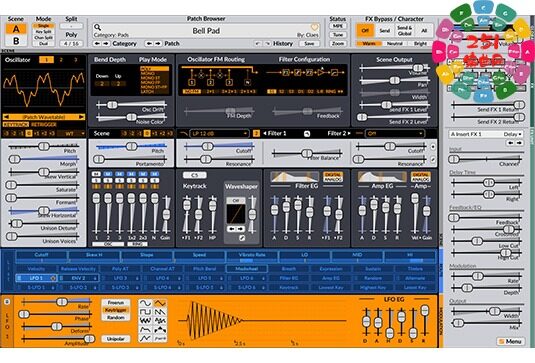Toggle MPE status button

[338, 26]
